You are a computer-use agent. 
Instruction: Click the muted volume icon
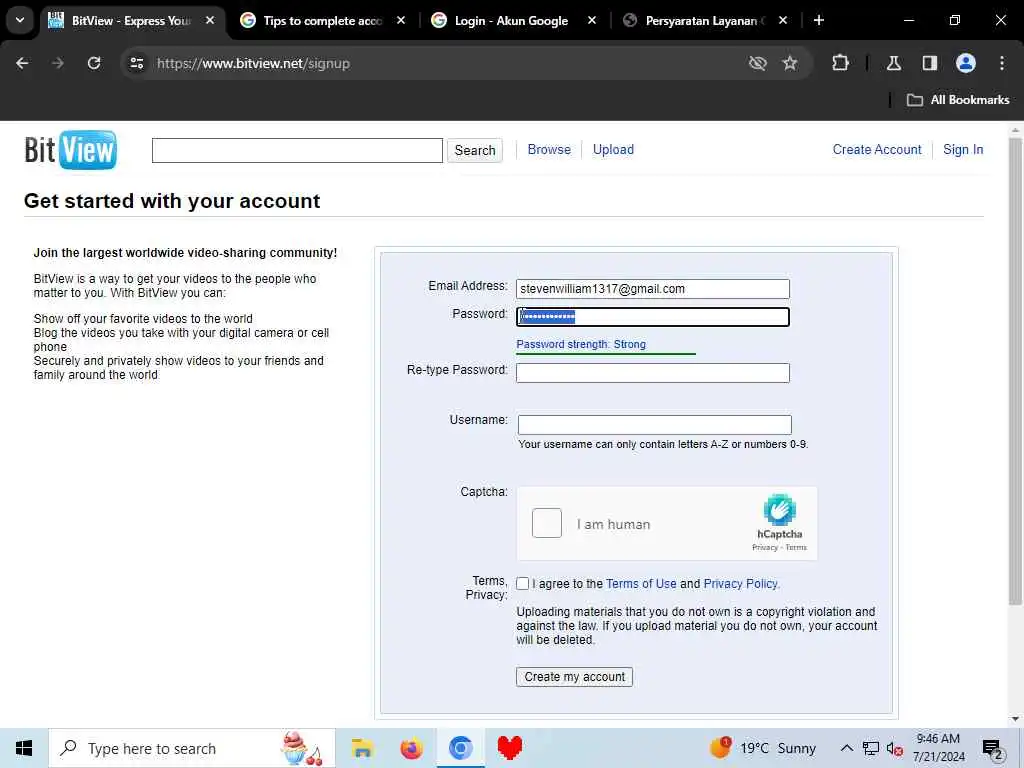pyautogui.click(x=895, y=748)
